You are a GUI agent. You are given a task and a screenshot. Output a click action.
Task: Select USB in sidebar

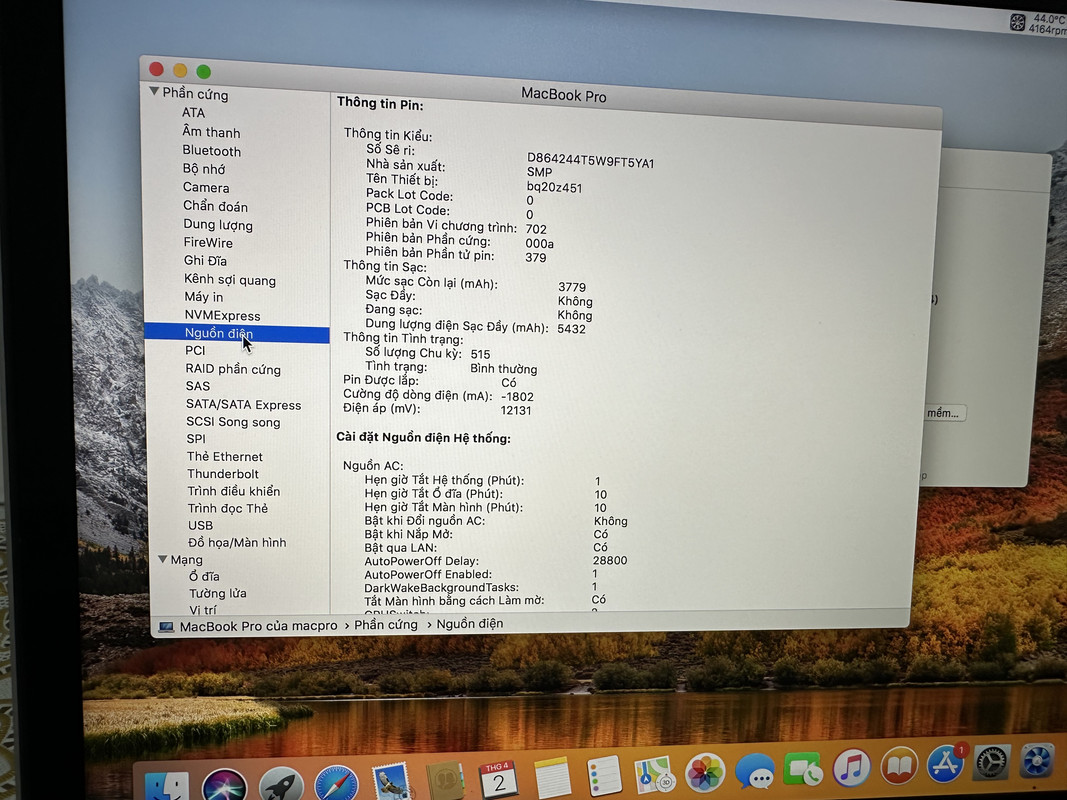click(200, 525)
